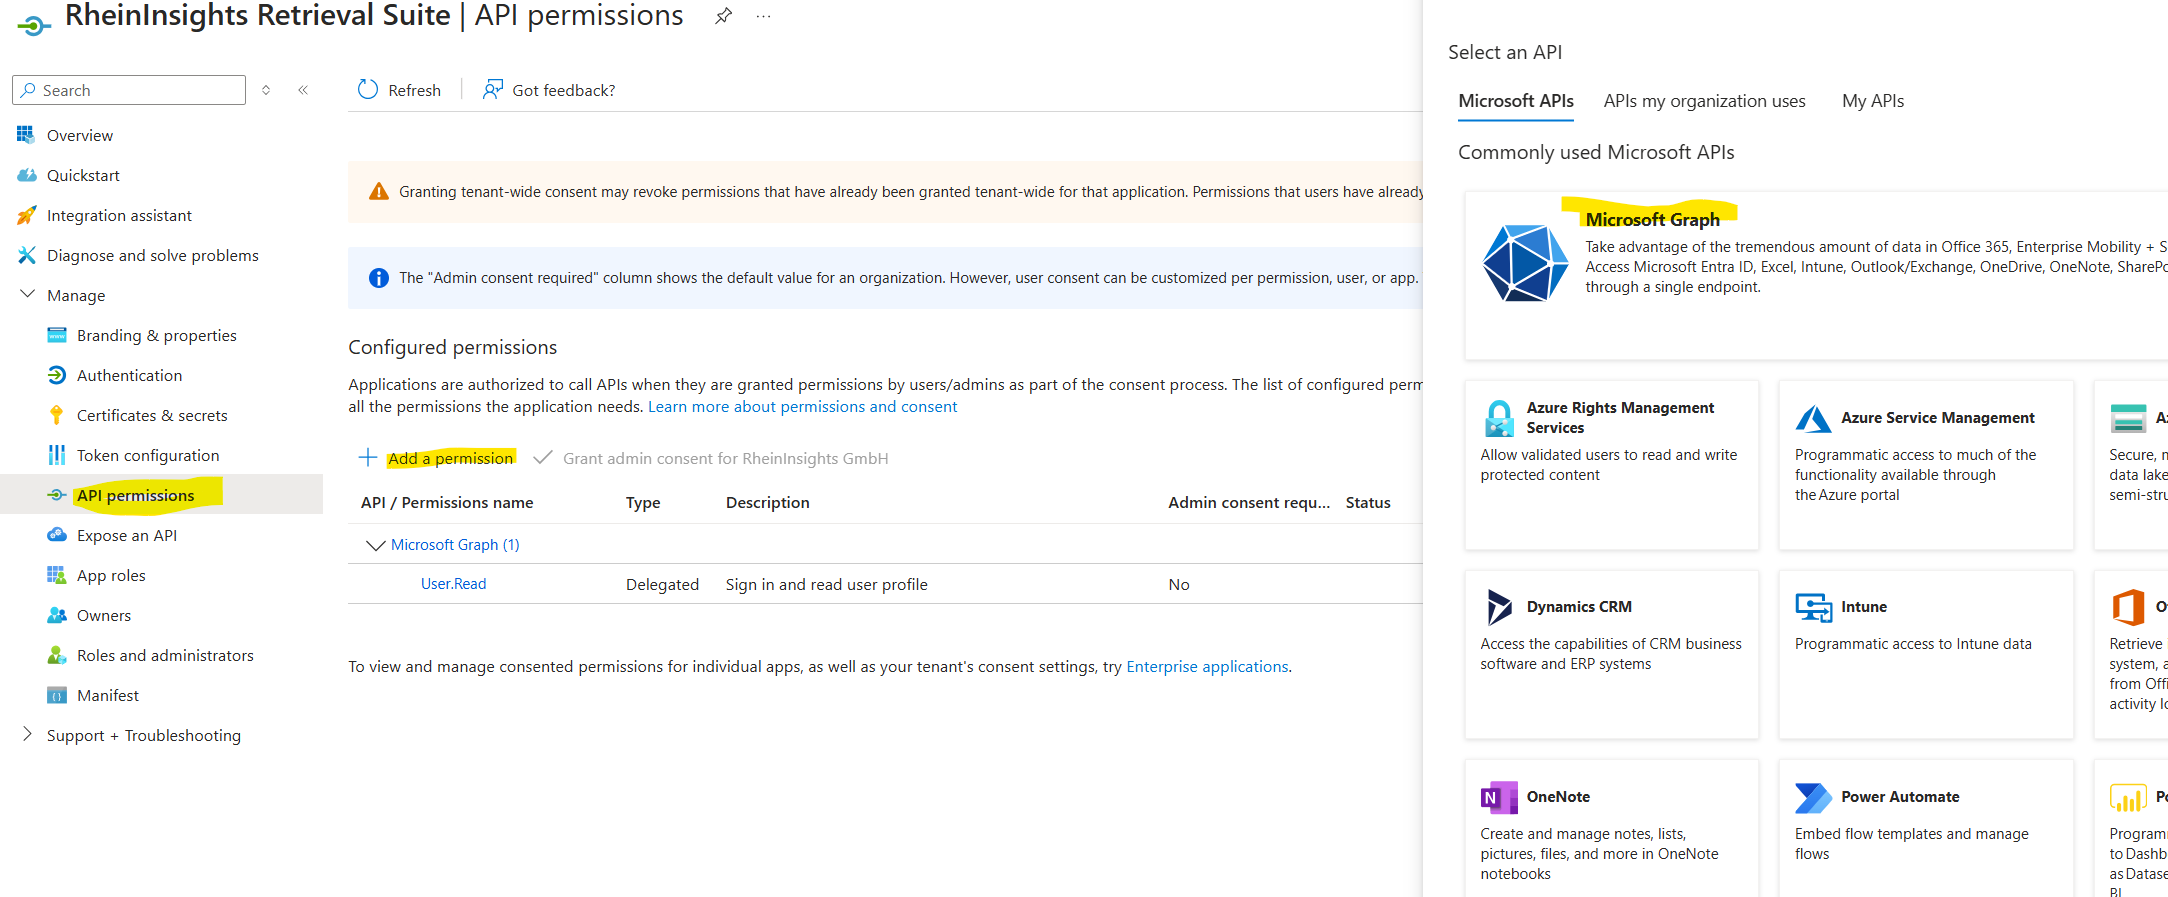The width and height of the screenshot is (2168, 897).
Task: Click the Dynamics CRM logo icon
Action: pyautogui.click(x=1499, y=607)
